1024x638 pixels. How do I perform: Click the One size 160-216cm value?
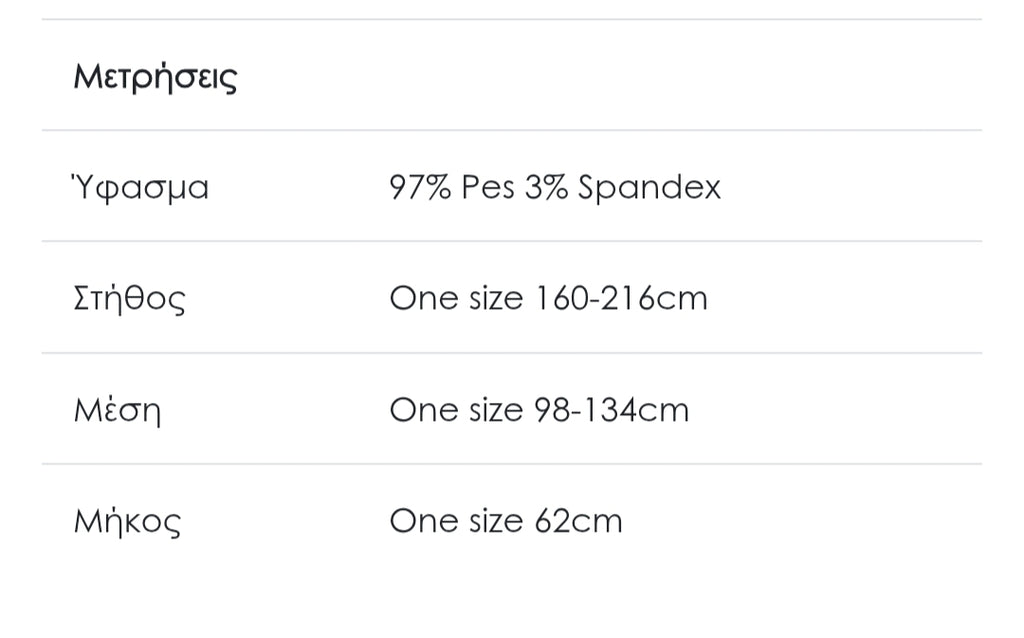(x=548, y=299)
